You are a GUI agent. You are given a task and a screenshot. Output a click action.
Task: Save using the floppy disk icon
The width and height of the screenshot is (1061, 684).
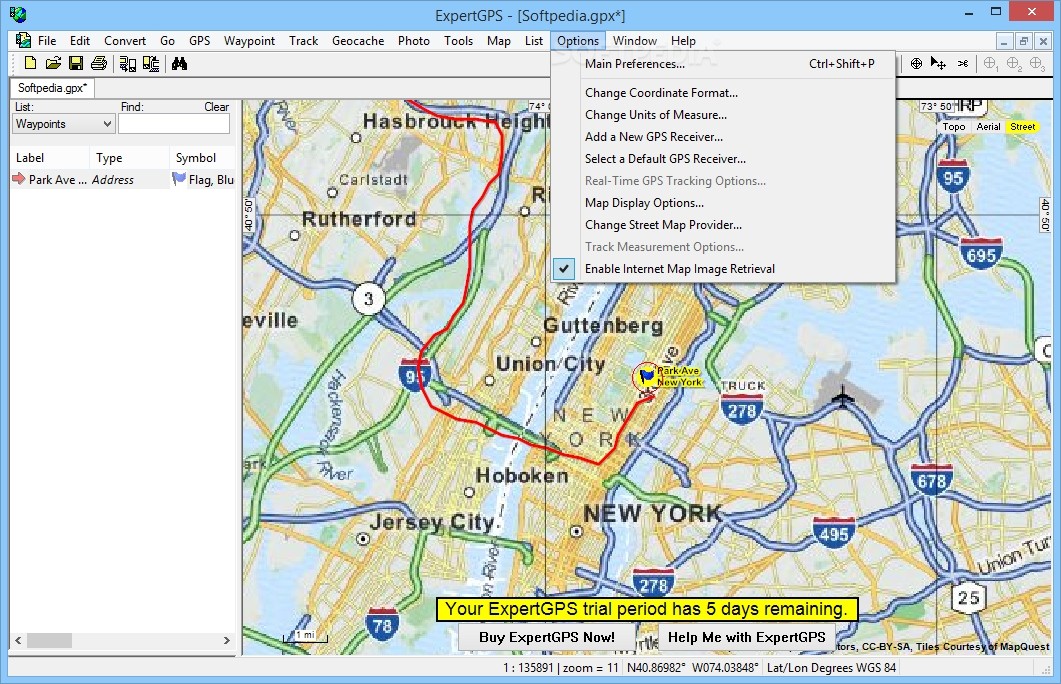76,64
